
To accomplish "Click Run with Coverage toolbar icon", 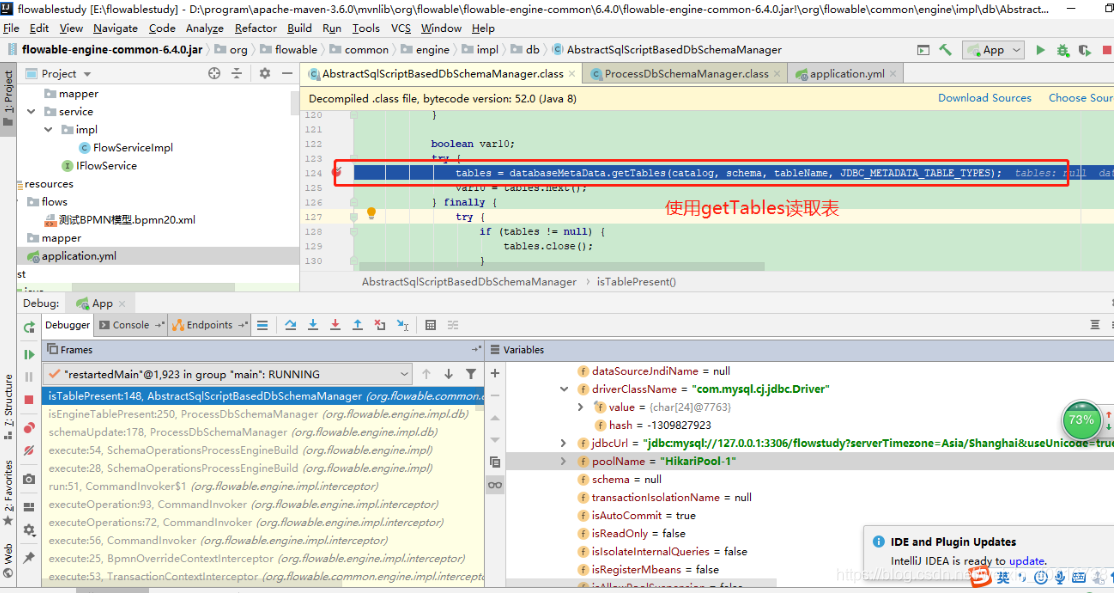I will point(1085,51).
